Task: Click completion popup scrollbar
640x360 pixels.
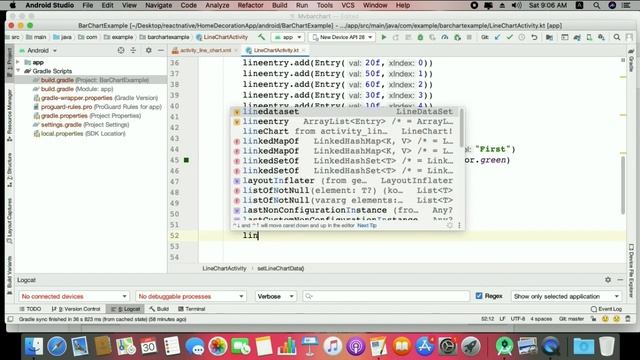Action: (x=461, y=127)
